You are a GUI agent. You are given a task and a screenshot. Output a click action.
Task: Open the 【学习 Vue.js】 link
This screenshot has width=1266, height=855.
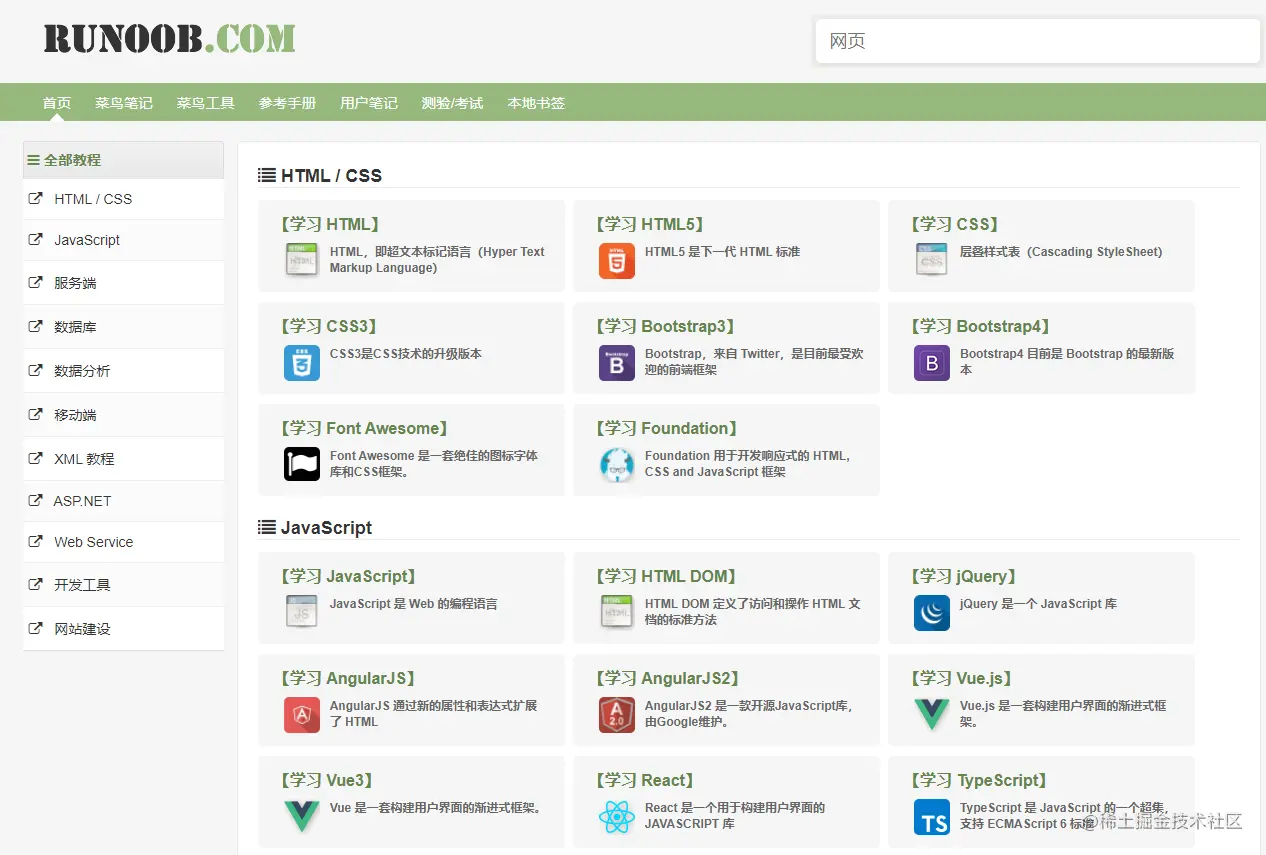tap(963, 678)
